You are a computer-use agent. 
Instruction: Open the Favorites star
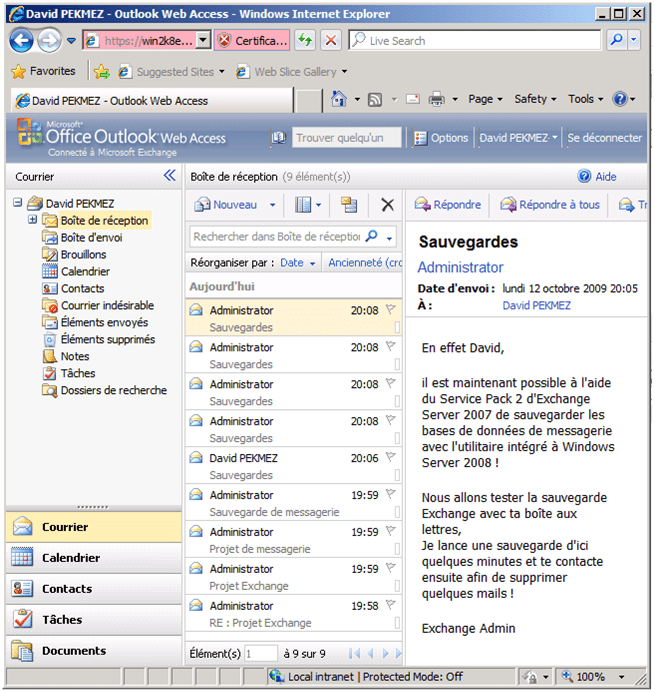tap(18, 72)
